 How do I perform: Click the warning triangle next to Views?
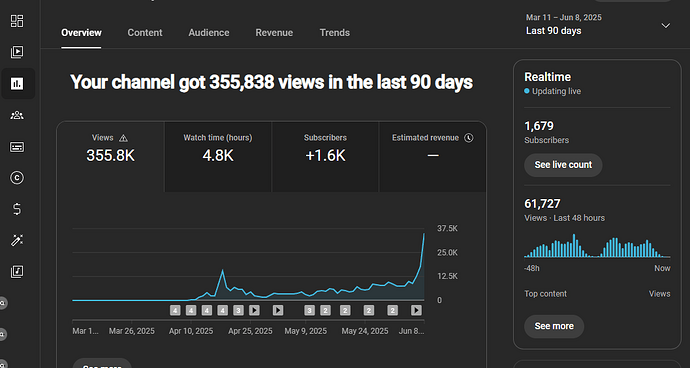(124, 138)
